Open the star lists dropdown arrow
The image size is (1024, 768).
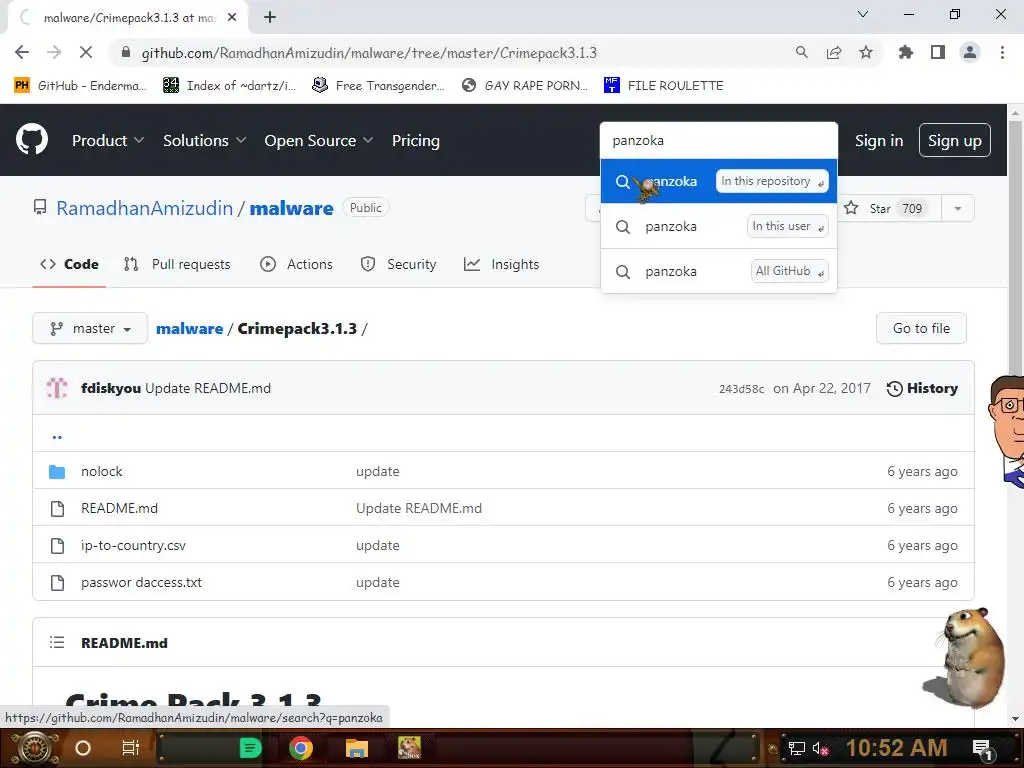click(958, 208)
